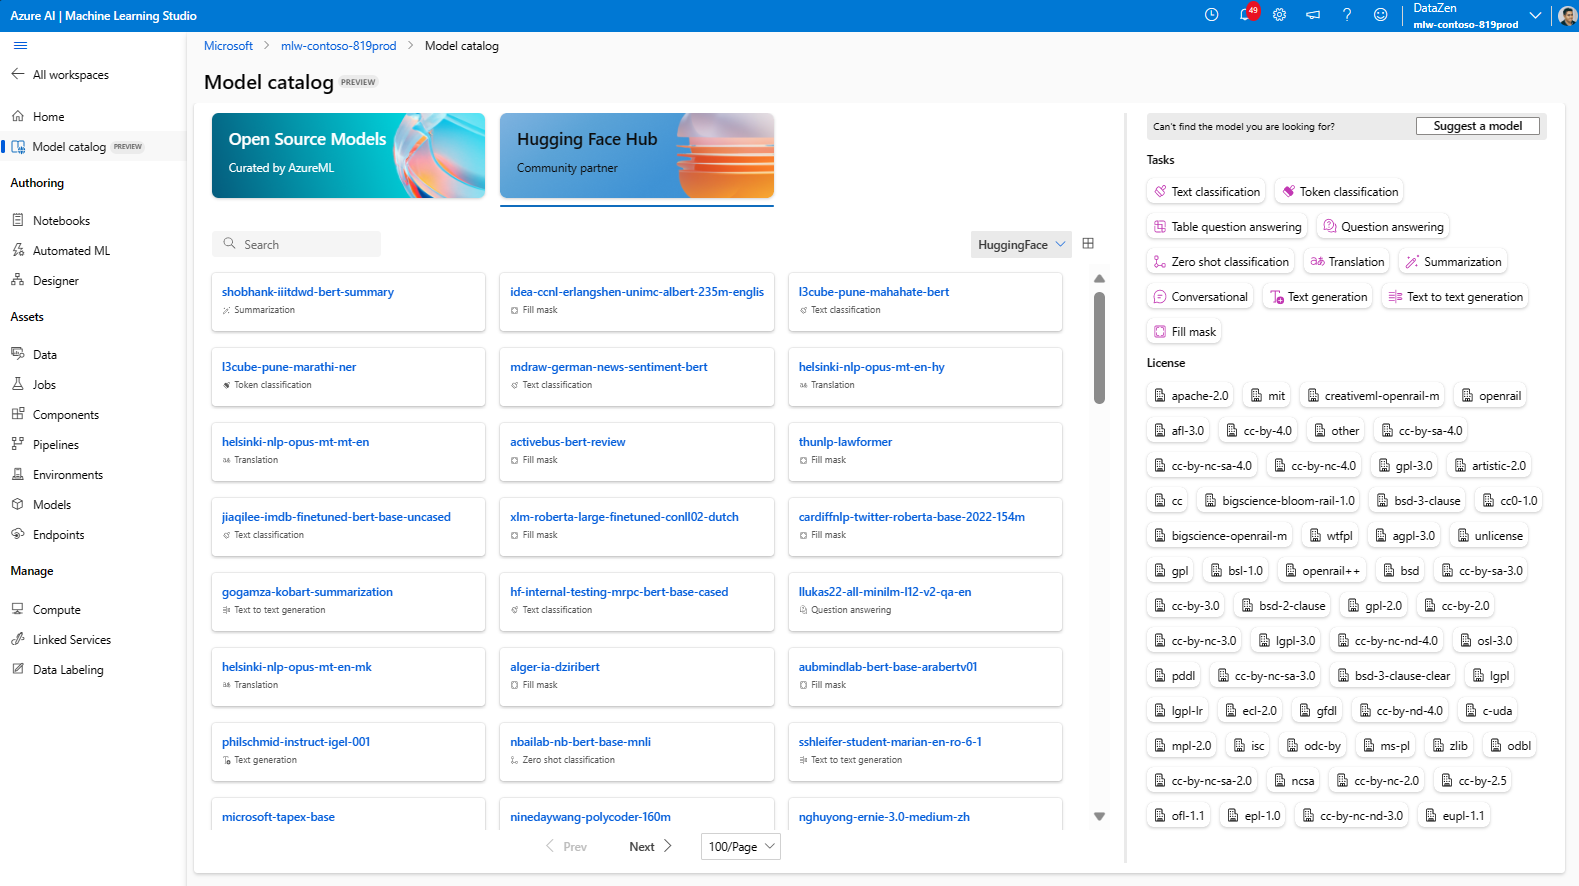This screenshot has width=1579, height=886.
Task: Click the recent history clock icon
Action: 1211,15
